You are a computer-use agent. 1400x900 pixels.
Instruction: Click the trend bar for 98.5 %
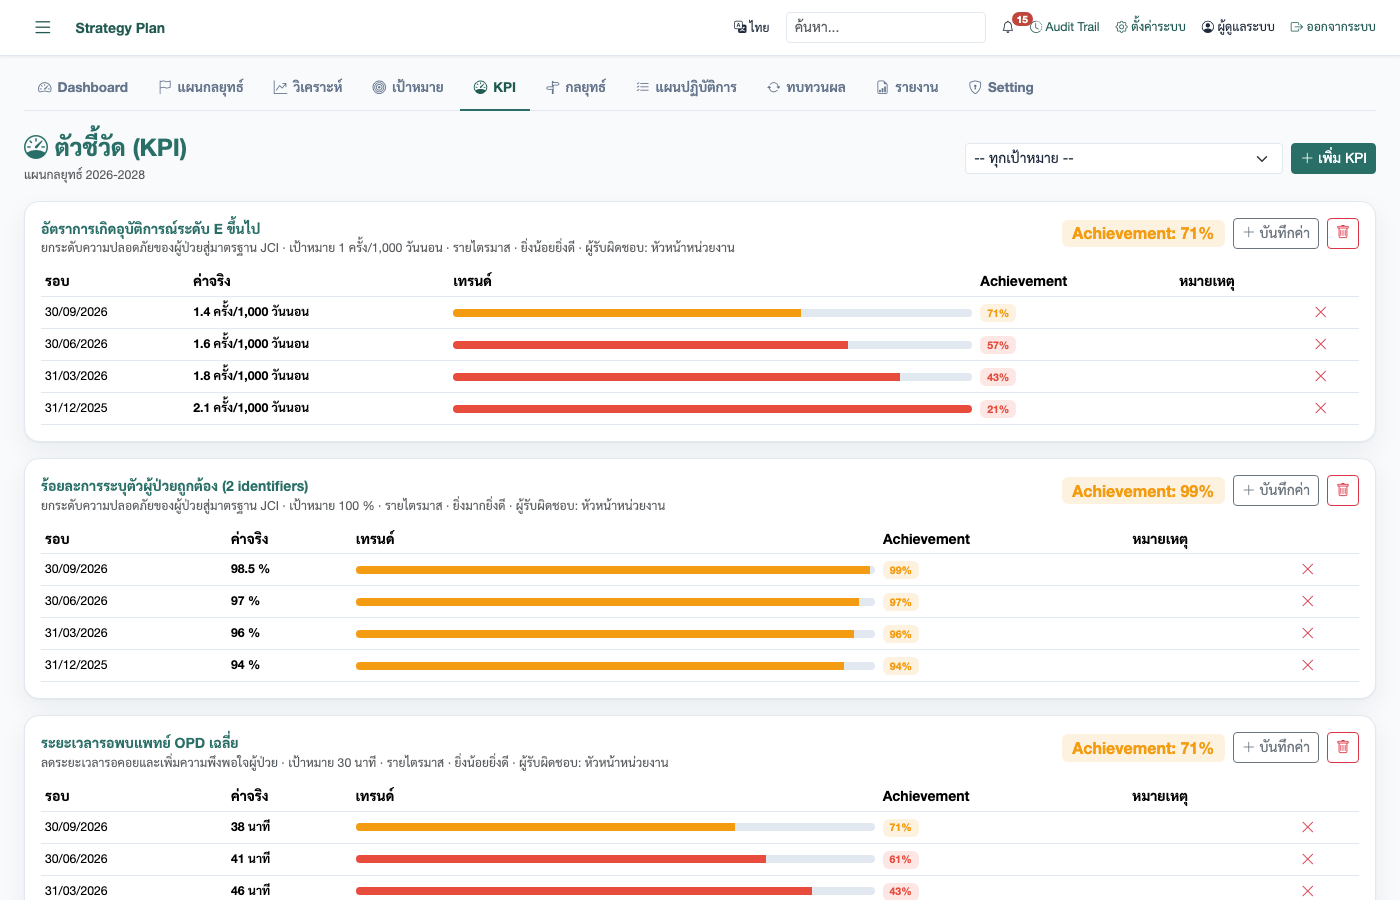[x=615, y=570]
